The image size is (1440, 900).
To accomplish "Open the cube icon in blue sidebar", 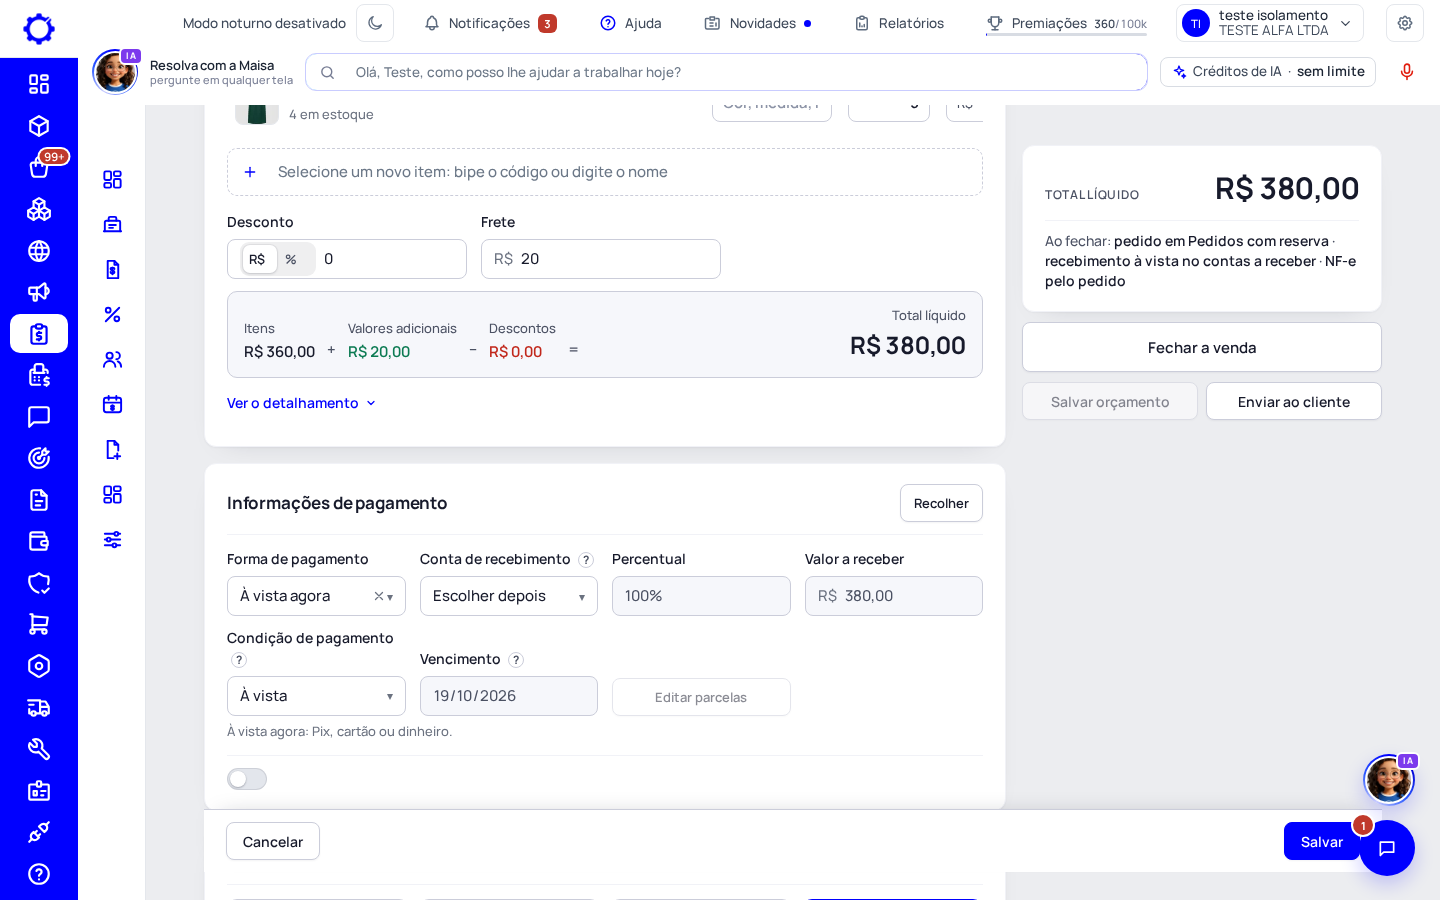I will [39, 126].
